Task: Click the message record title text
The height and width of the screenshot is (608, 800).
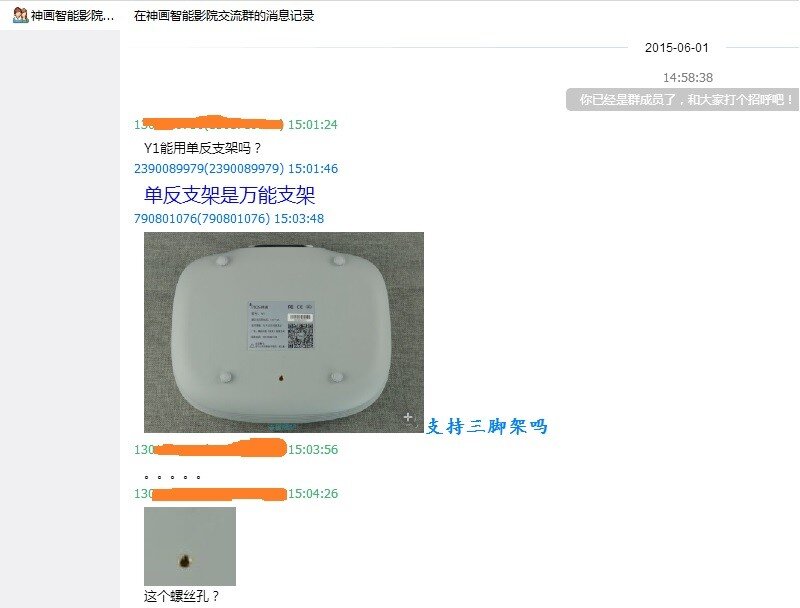Action: tap(224, 16)
